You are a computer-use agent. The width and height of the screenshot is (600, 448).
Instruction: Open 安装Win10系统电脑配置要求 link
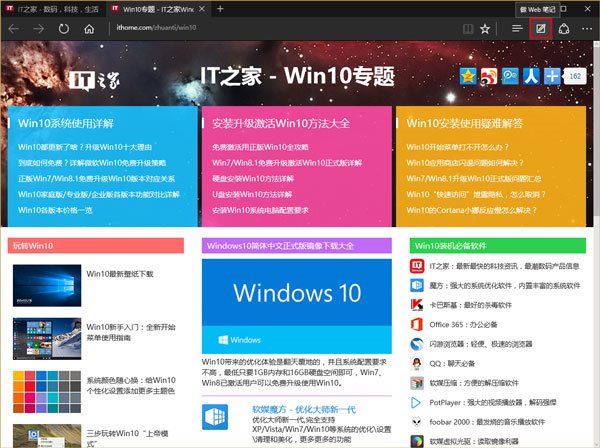(260, 210)
